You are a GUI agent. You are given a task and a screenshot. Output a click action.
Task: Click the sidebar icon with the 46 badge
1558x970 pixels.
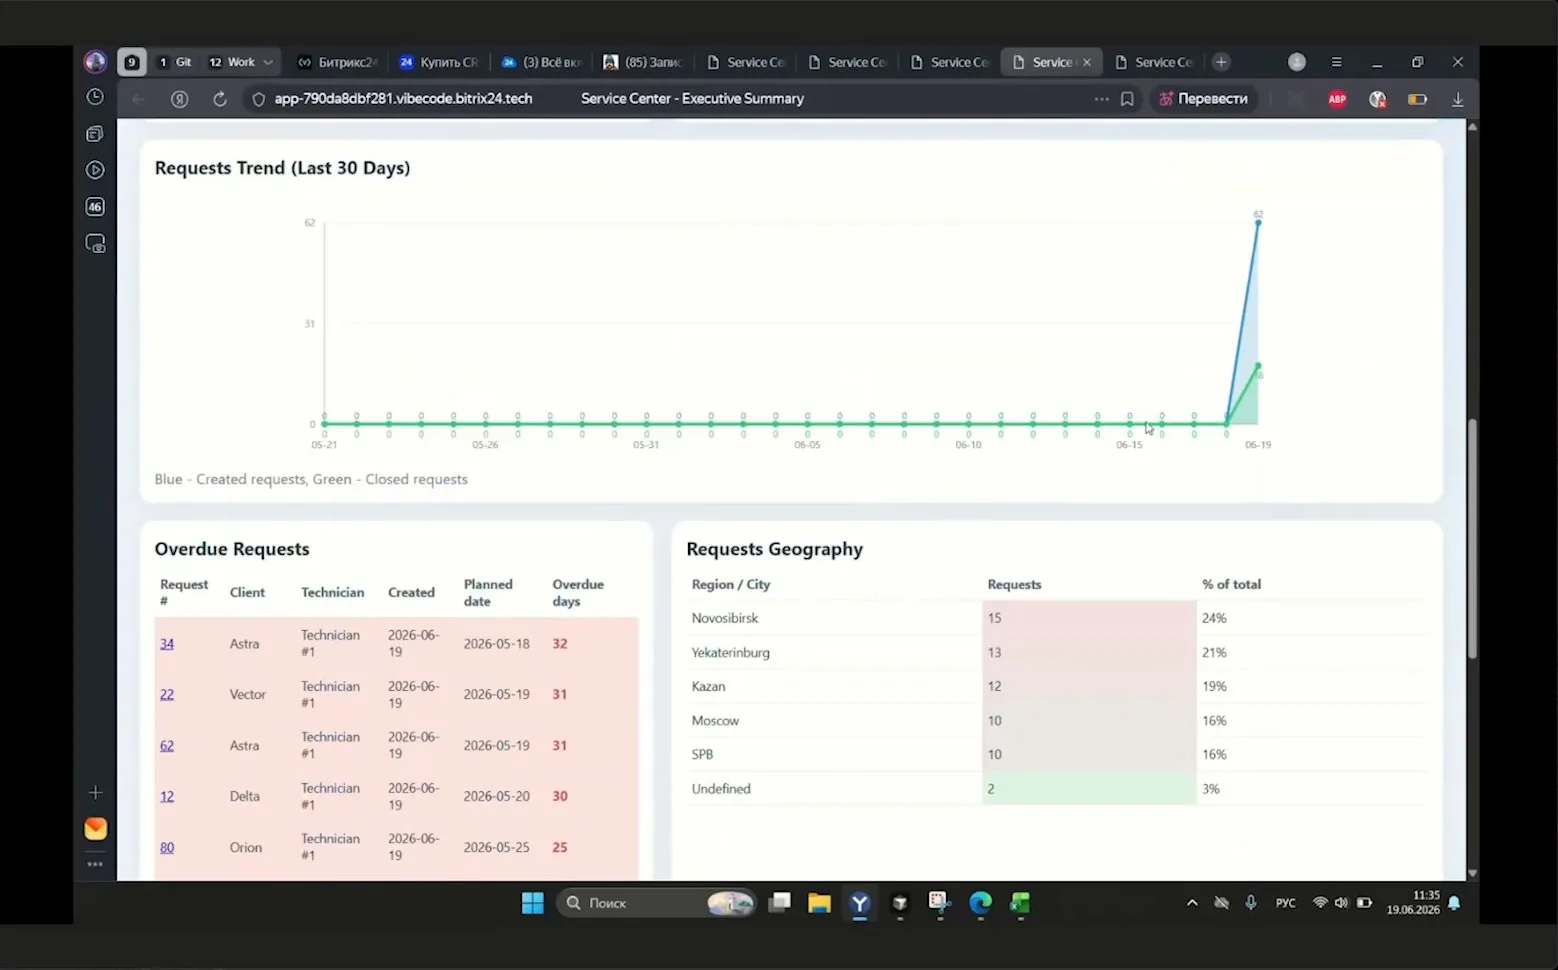(95, 207)
